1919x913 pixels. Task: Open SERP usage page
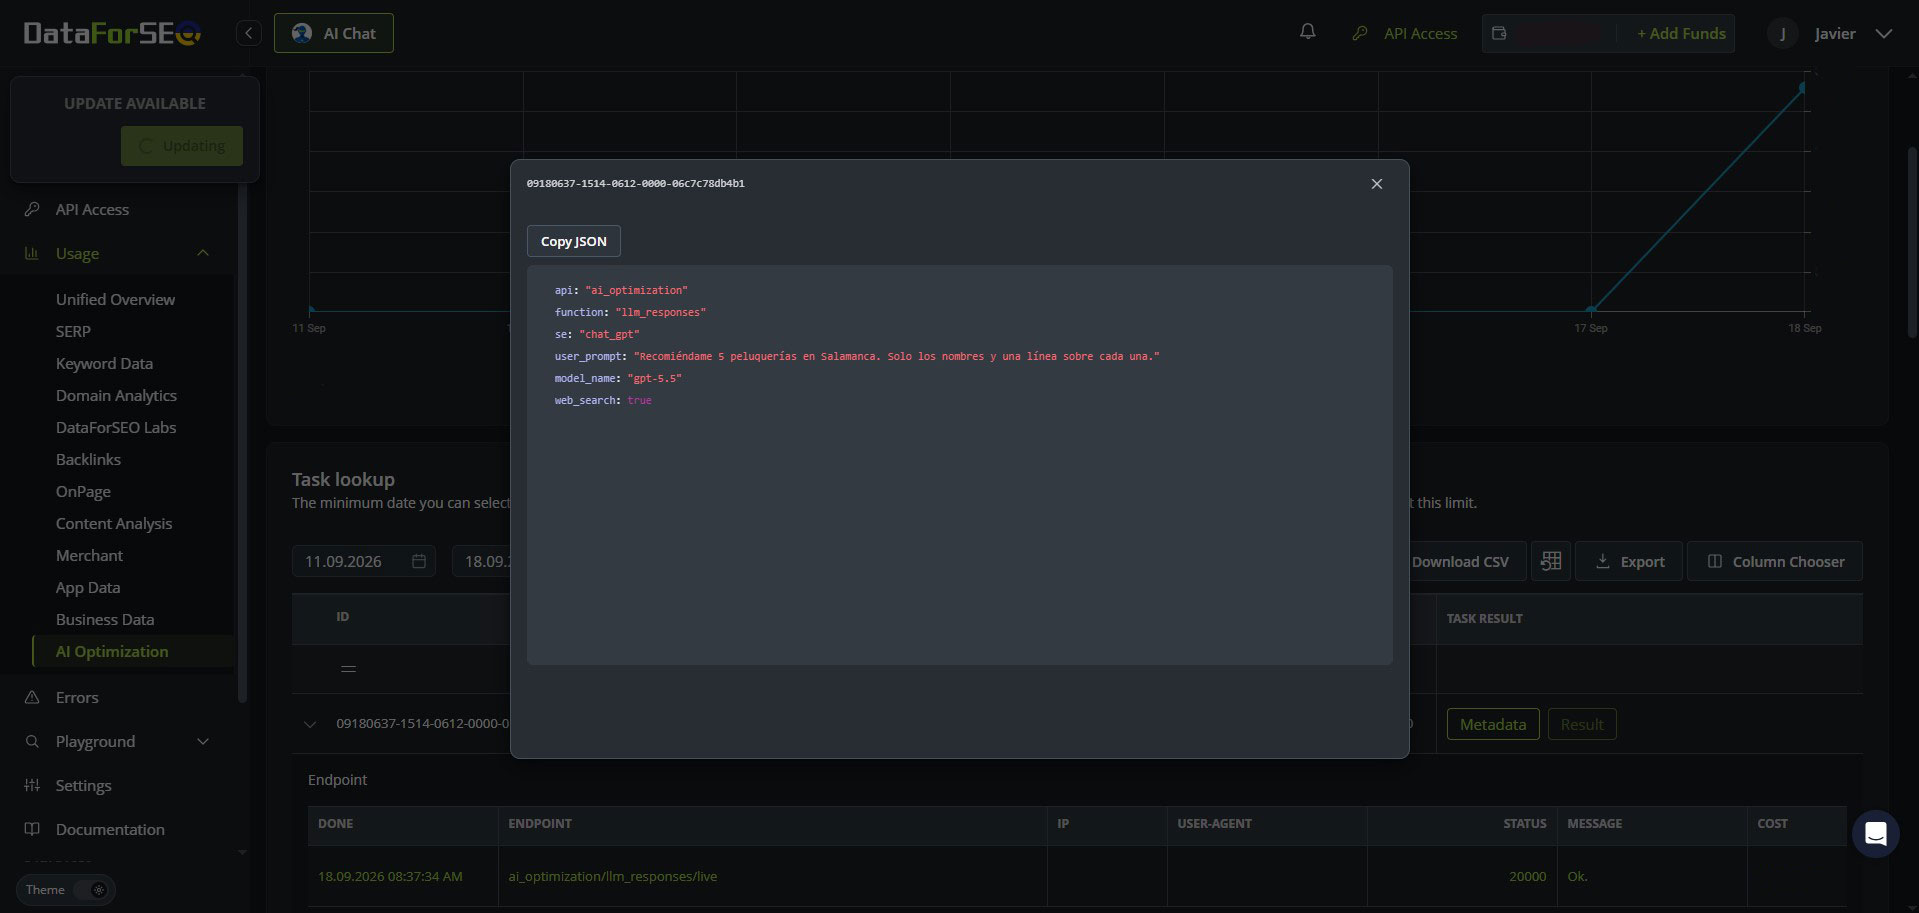tap(73, 331)
